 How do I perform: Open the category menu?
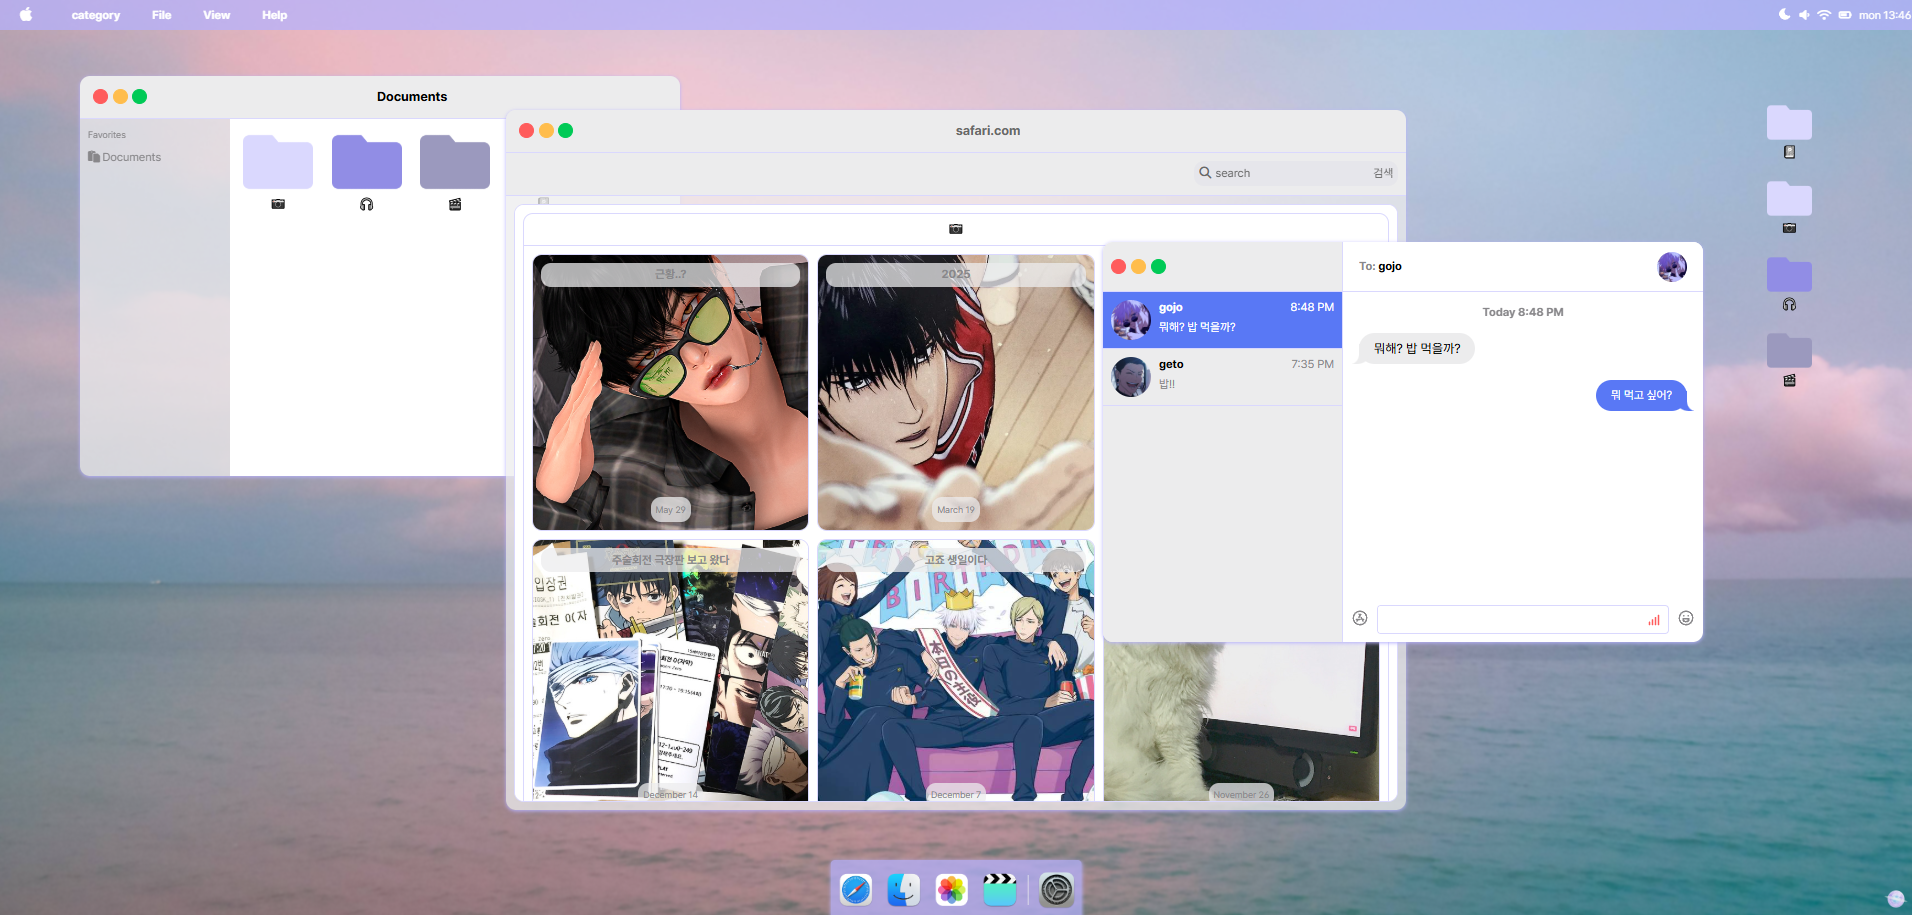click(96, 15)
